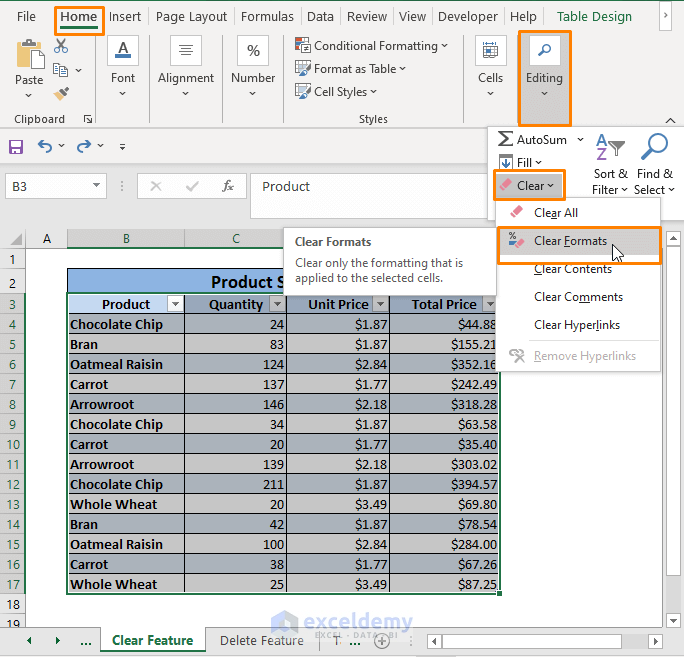This screenshot has height=657, width=684.
Task: Click the Insert Function fx icon
Action: tap(227, 186)
